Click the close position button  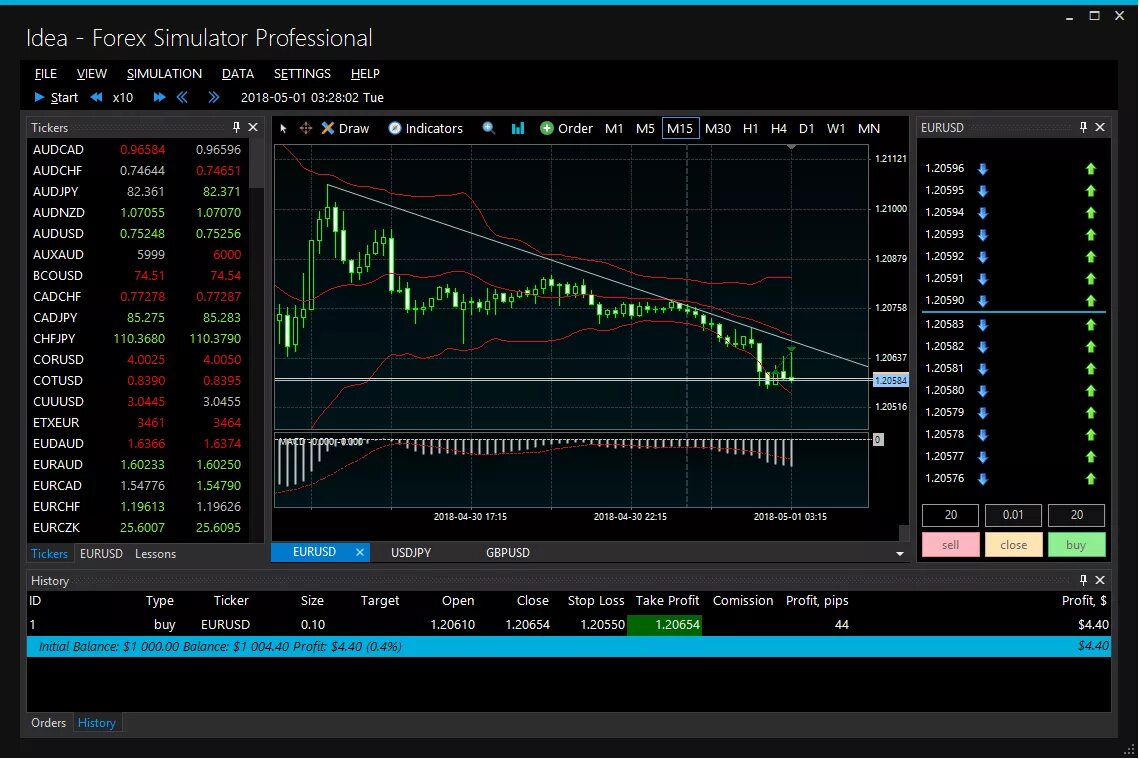pyautogui.click(x=1013, y=545)
